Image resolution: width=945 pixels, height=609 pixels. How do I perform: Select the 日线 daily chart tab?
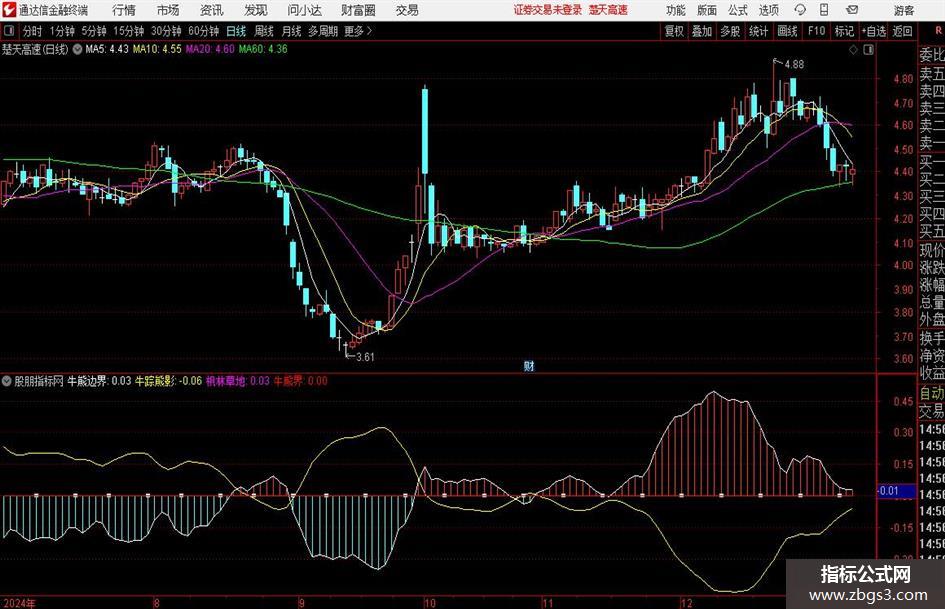[x=236, y=31]
